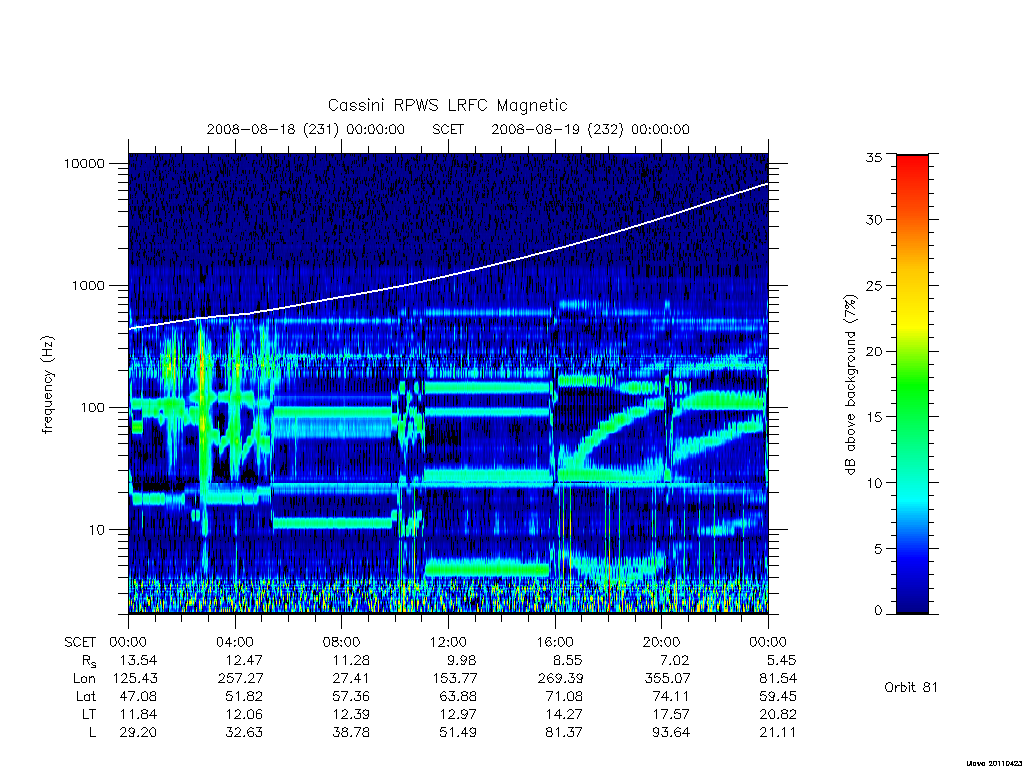Click the '0' colorbar tick label
This screenshot has width=1024, height=768.
click(x=877, y=610)
